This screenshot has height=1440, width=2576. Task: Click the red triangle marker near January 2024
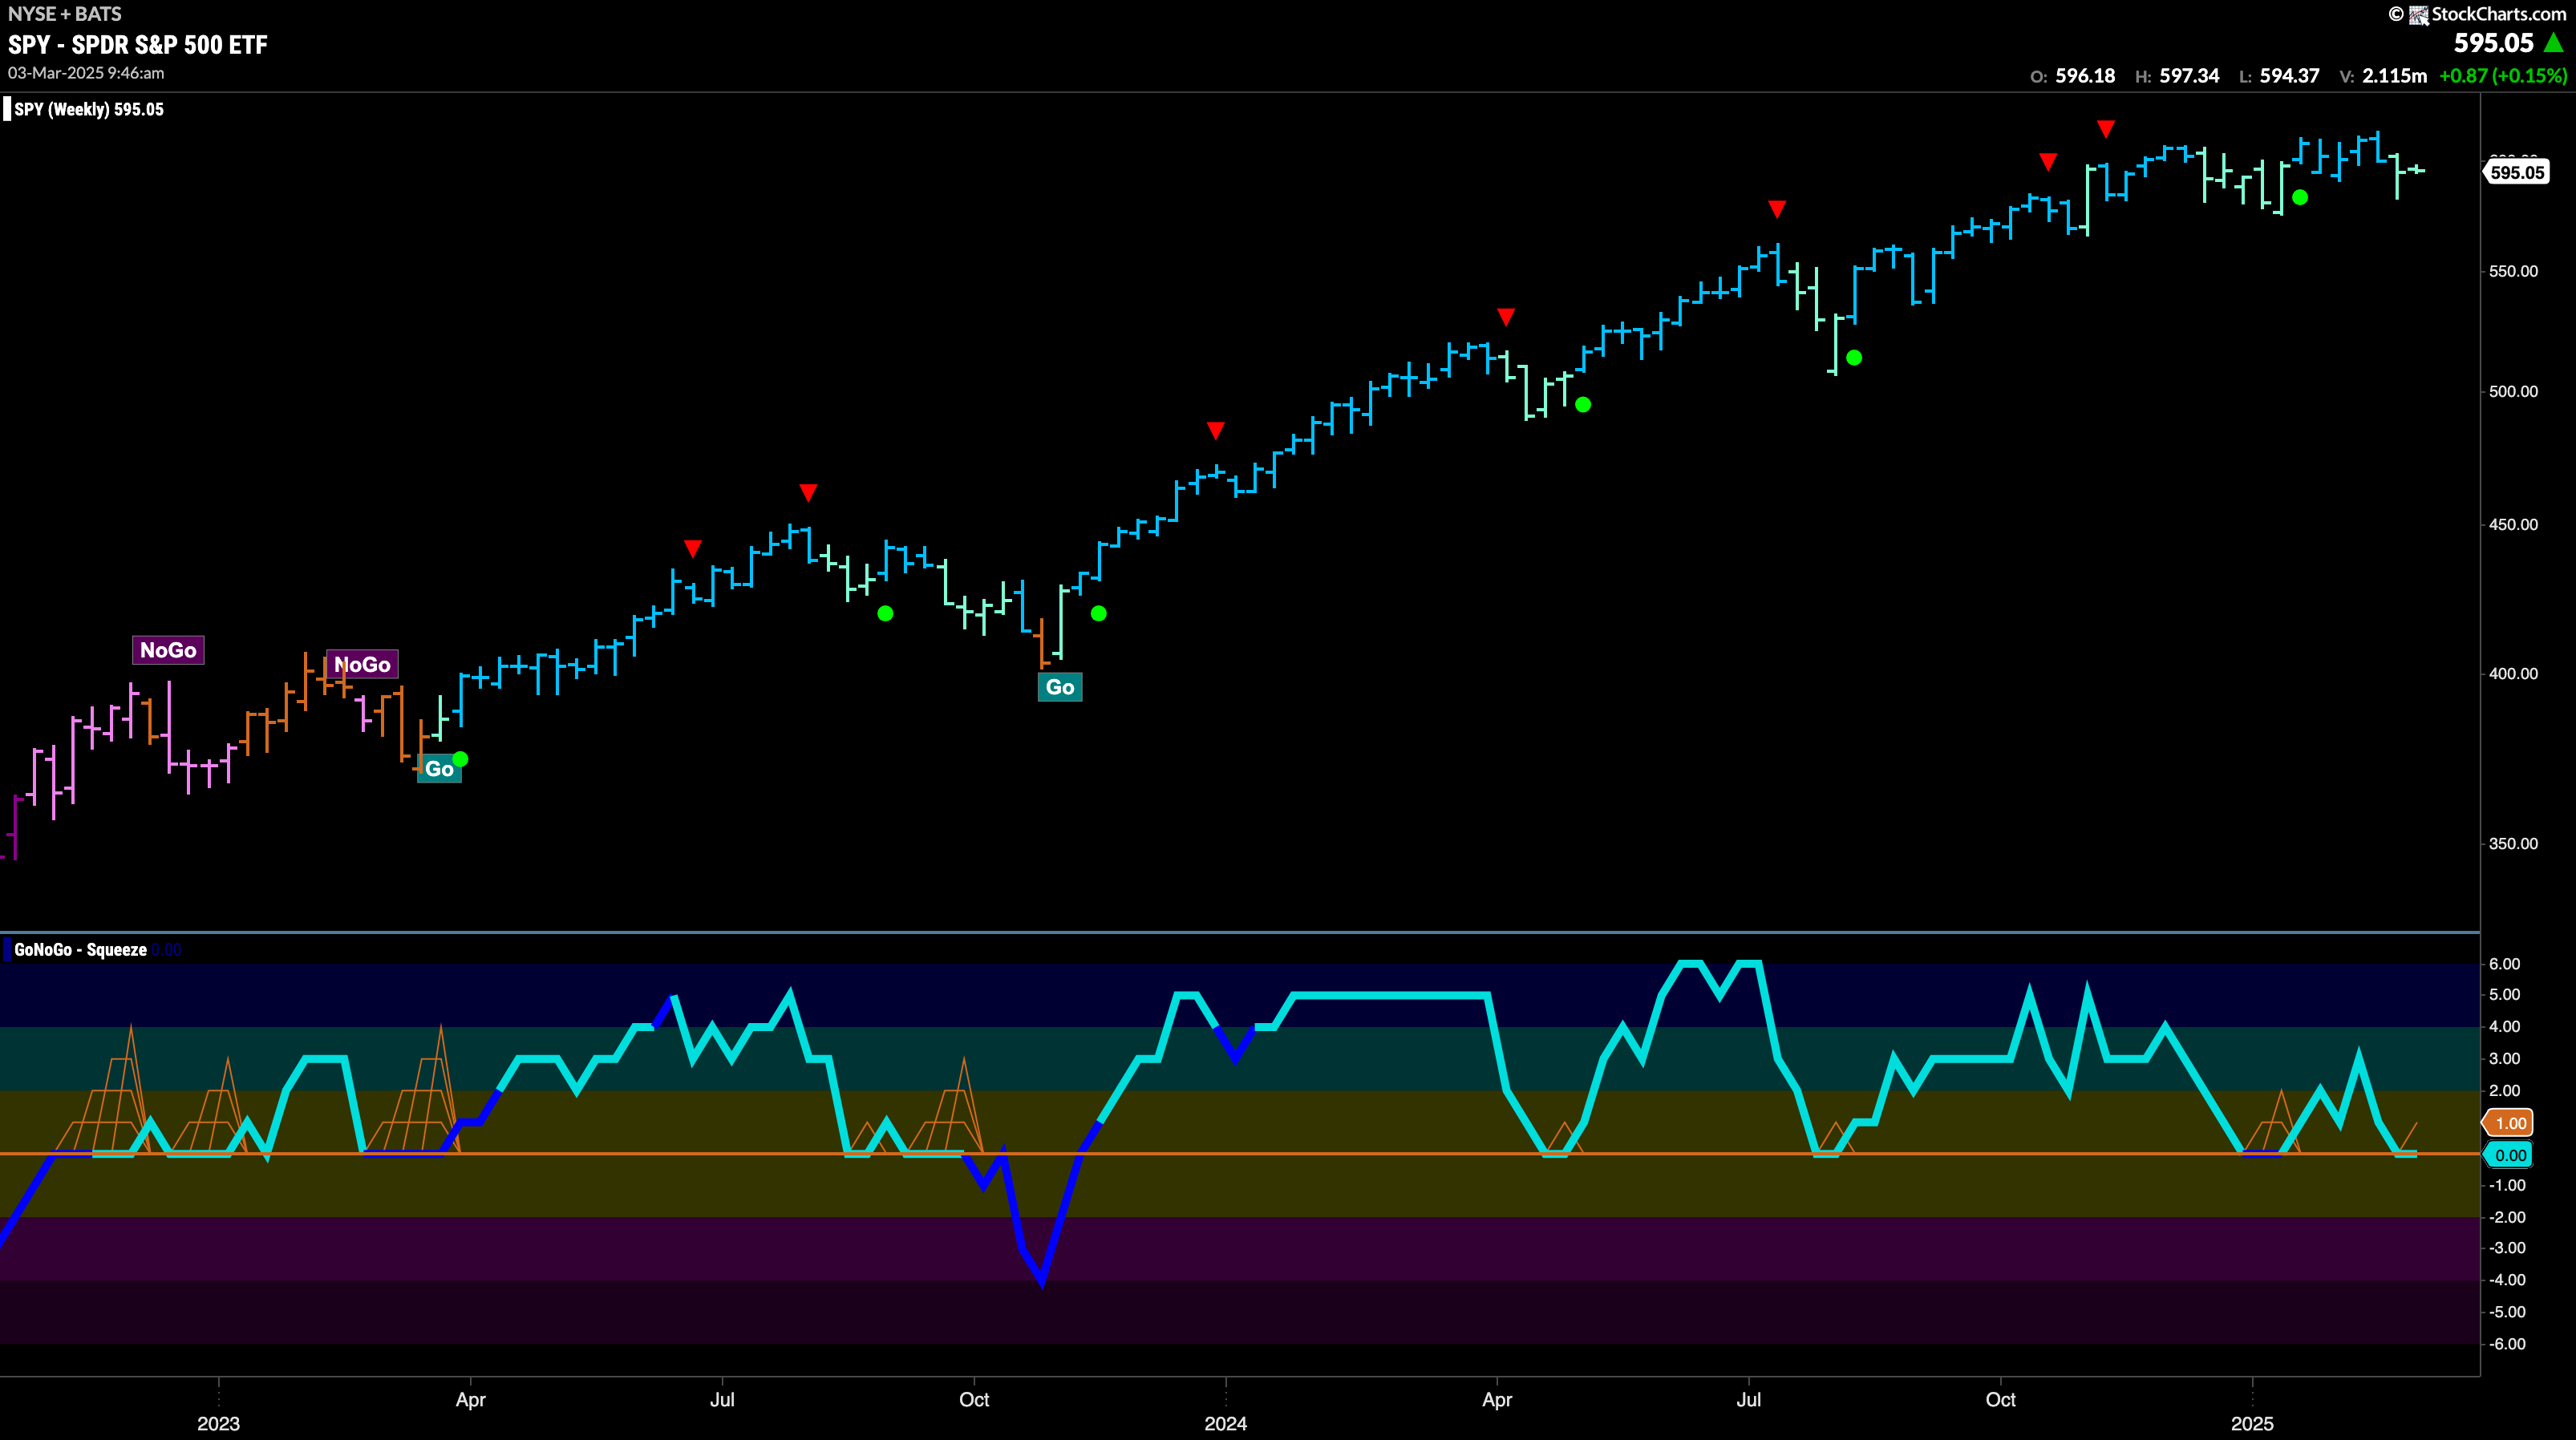(x=1215, y=431)
